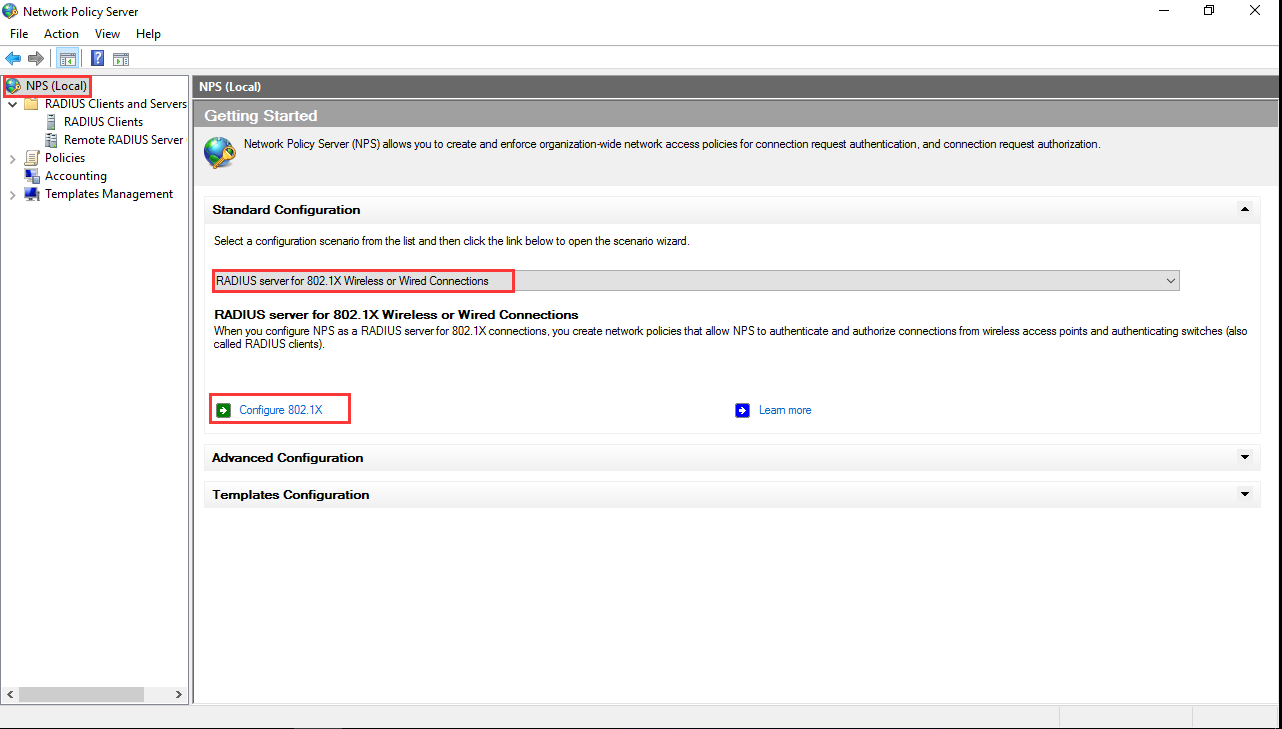Click the Forward arrow toolbar icon
The height and width of the screenshot is (729, 1282).
coord(36,59)
